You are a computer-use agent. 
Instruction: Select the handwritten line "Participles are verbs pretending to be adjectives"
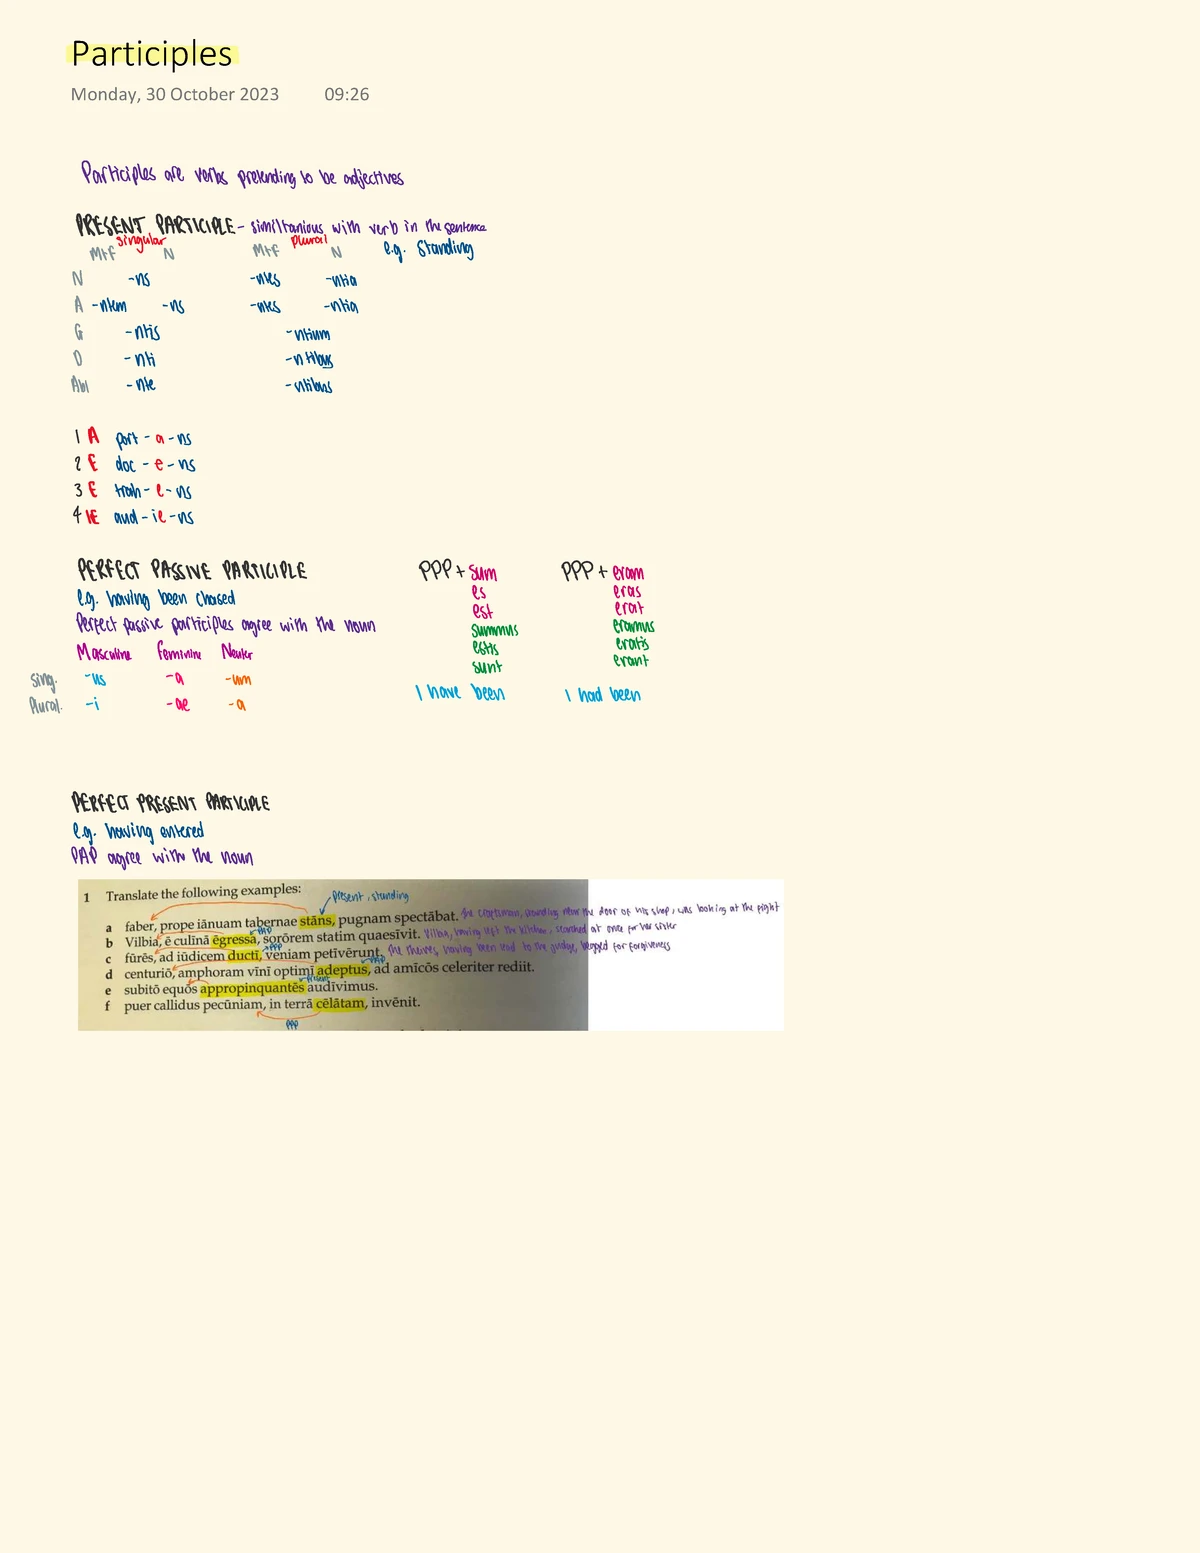pos(242,175)
